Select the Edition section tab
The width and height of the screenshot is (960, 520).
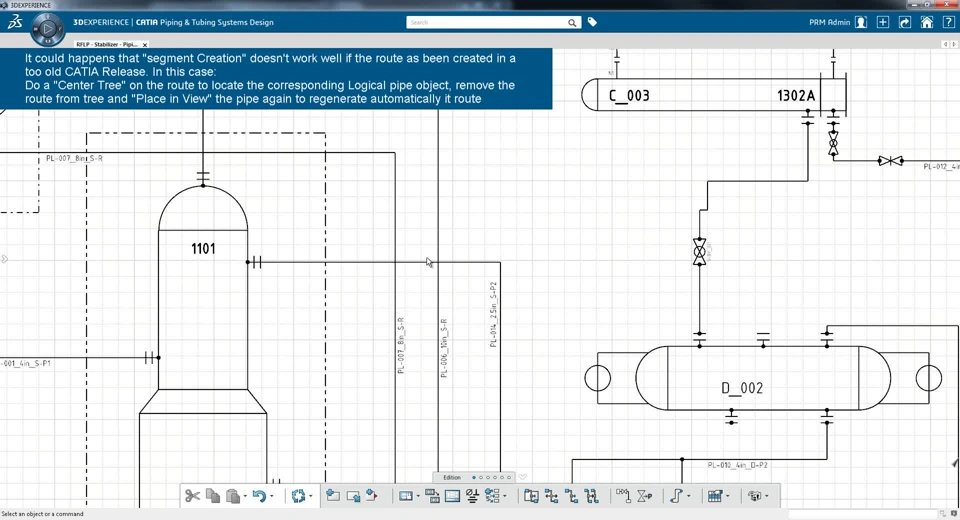(452, 477)
